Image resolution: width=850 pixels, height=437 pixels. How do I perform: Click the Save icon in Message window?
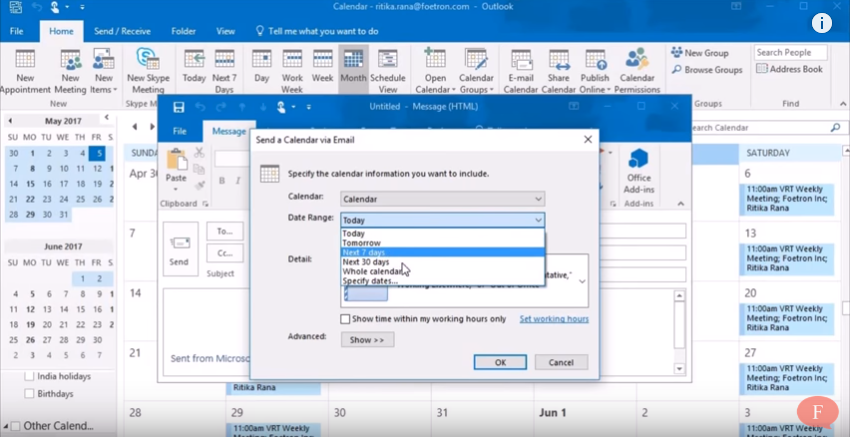pyautogui.click(x=178, y=107)
